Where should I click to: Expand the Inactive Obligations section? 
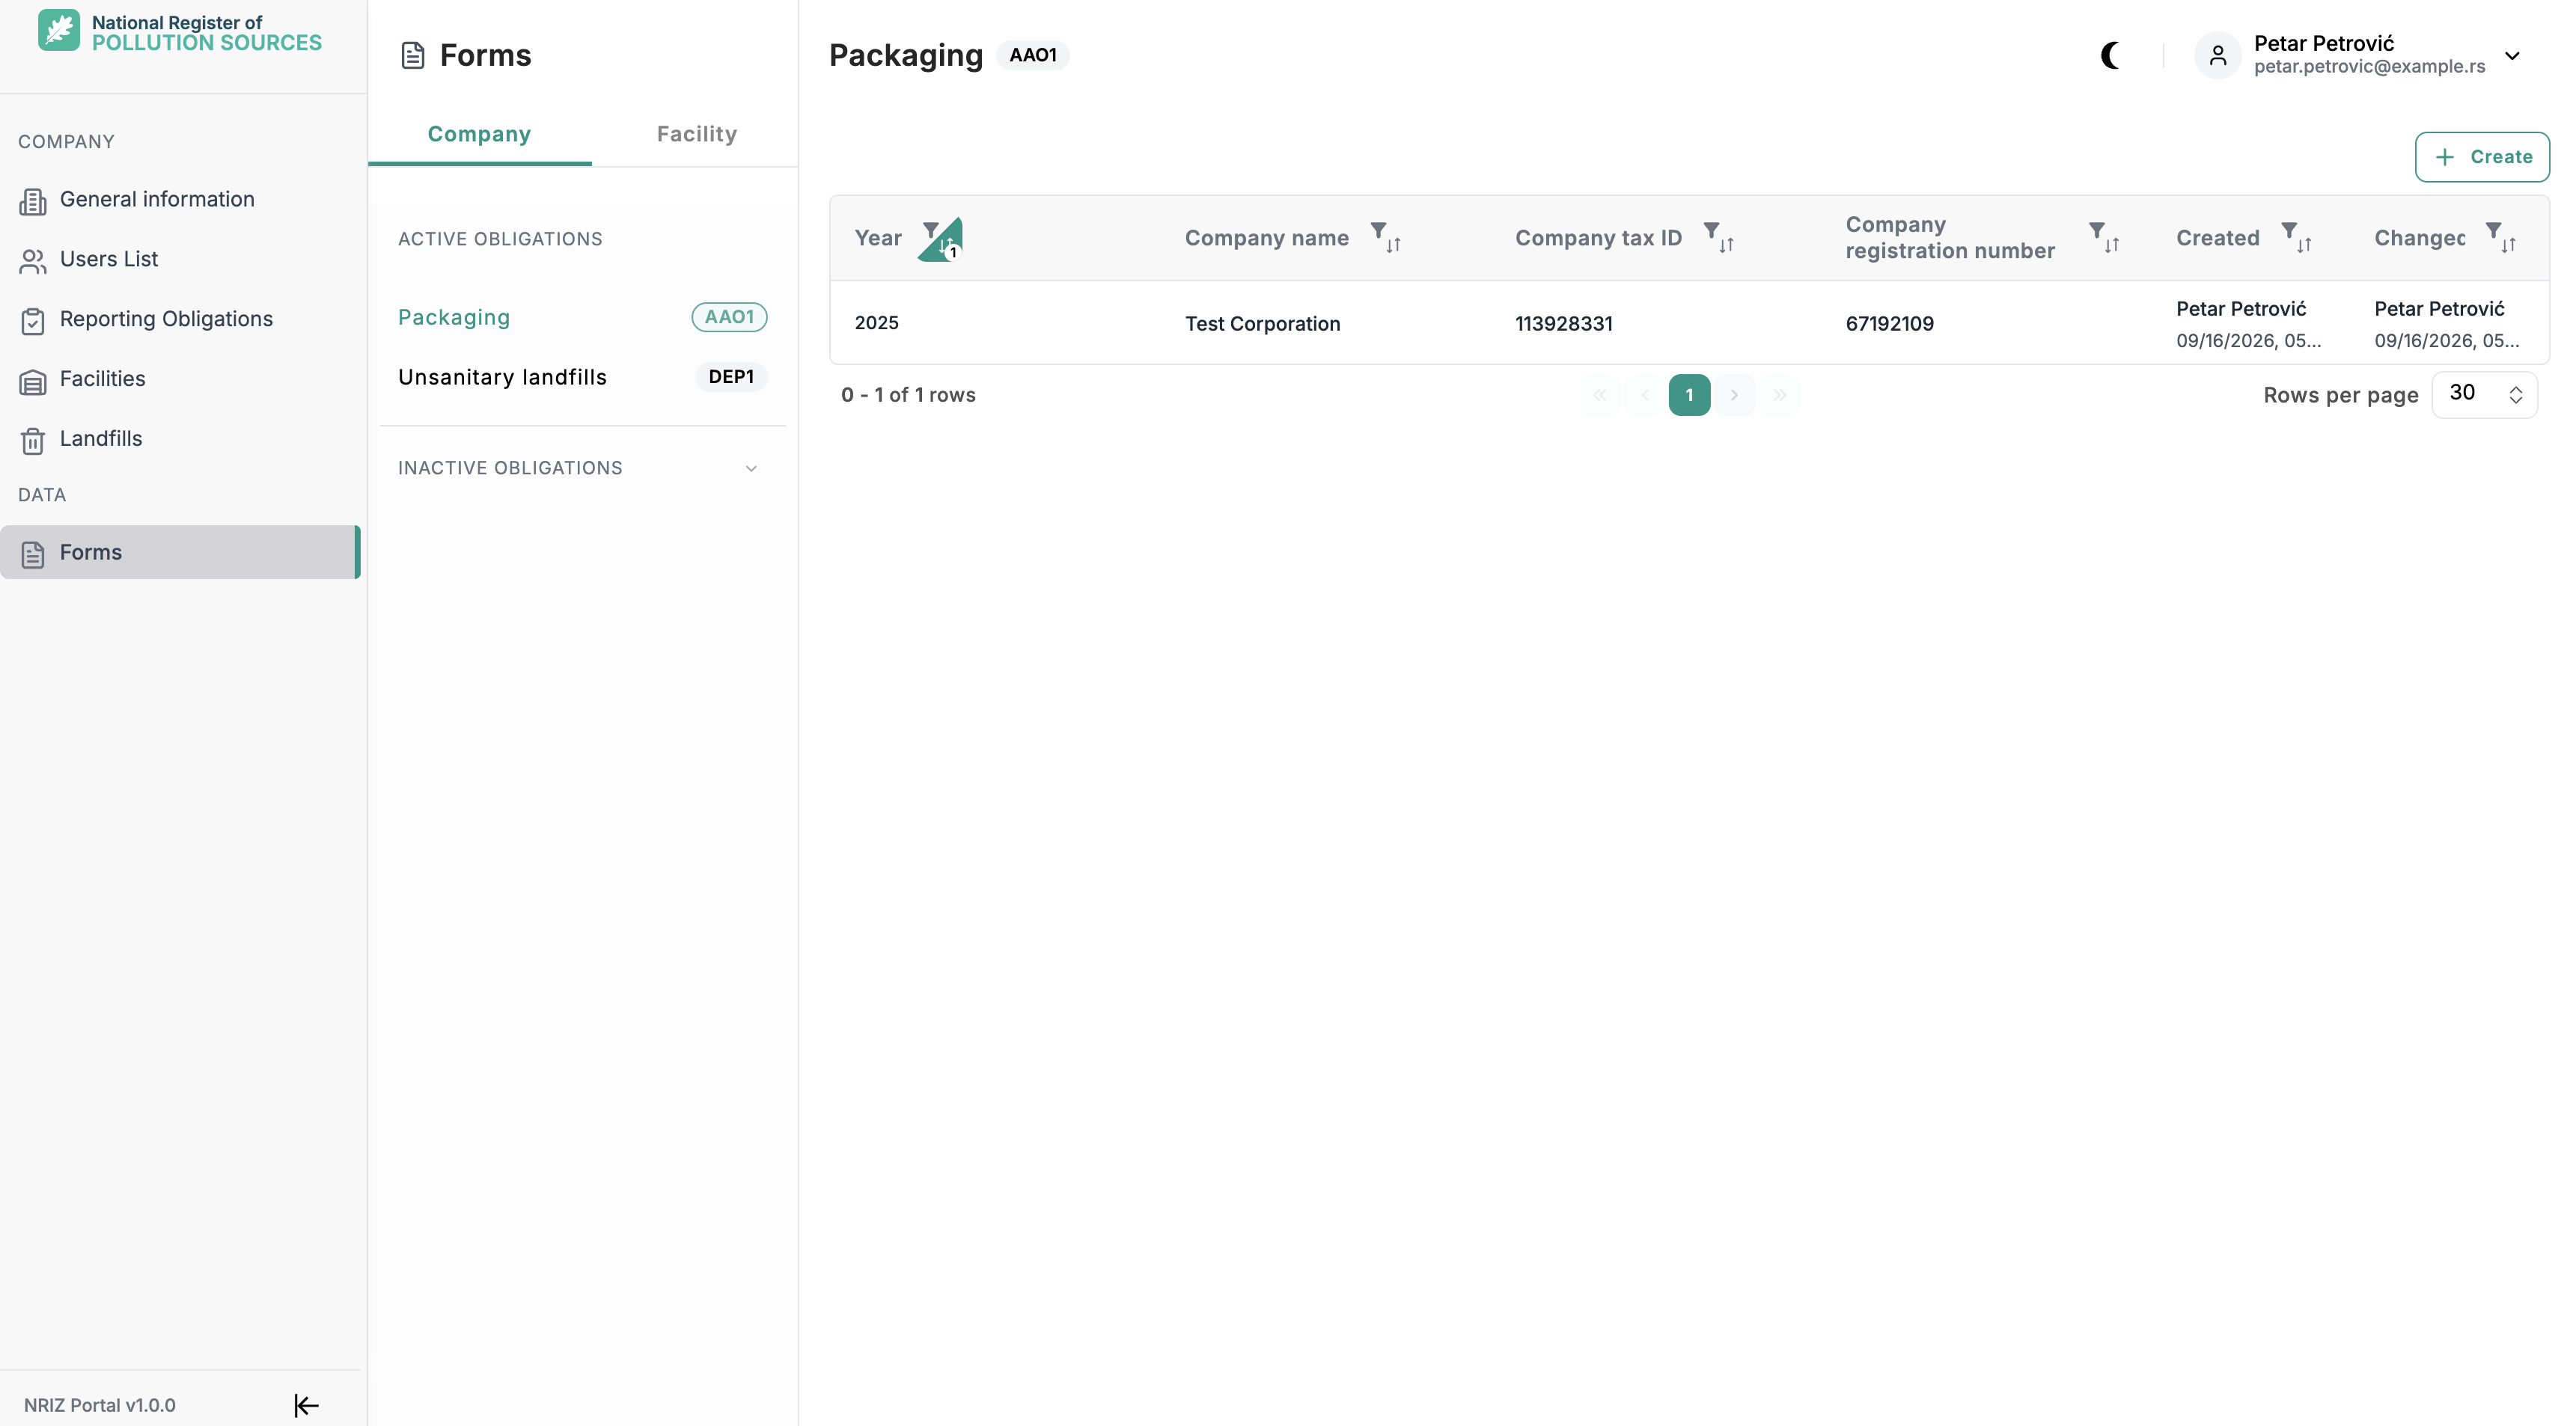click(x=582, y=468)
